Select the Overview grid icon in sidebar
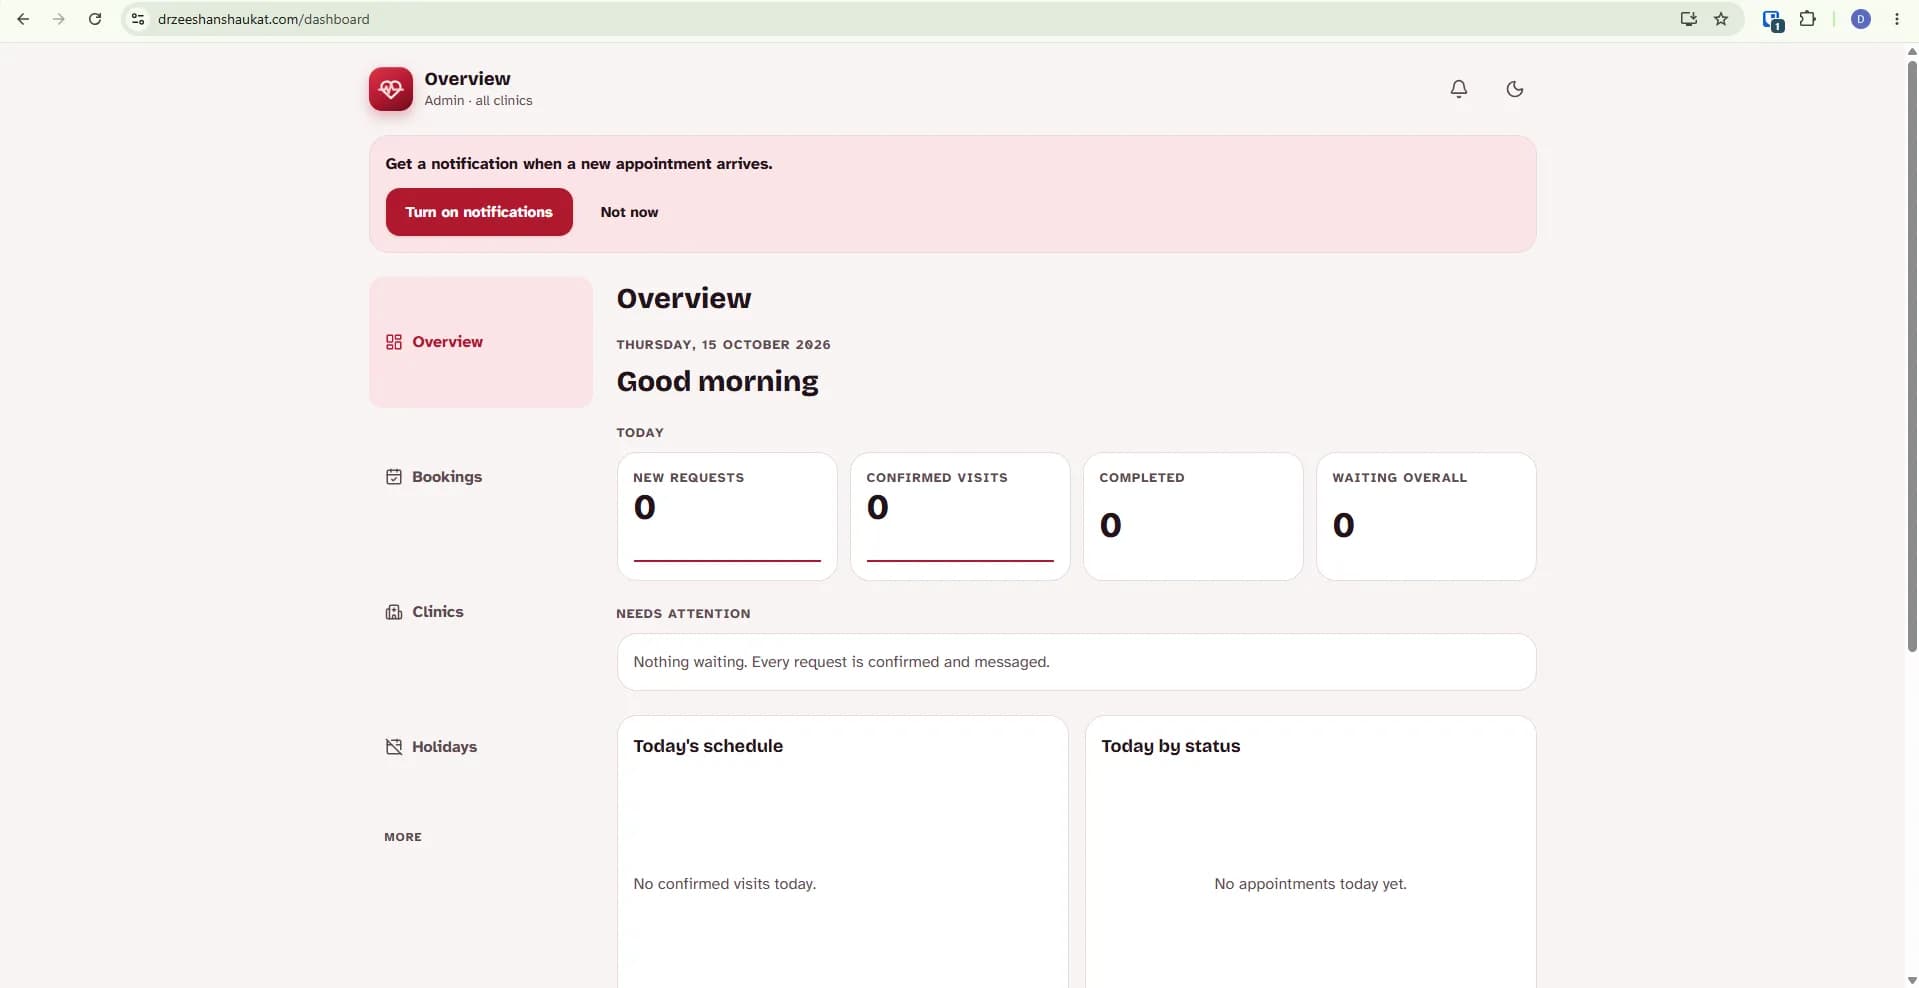This screenshot has width=1919, height=988. (x=394, y=342)
